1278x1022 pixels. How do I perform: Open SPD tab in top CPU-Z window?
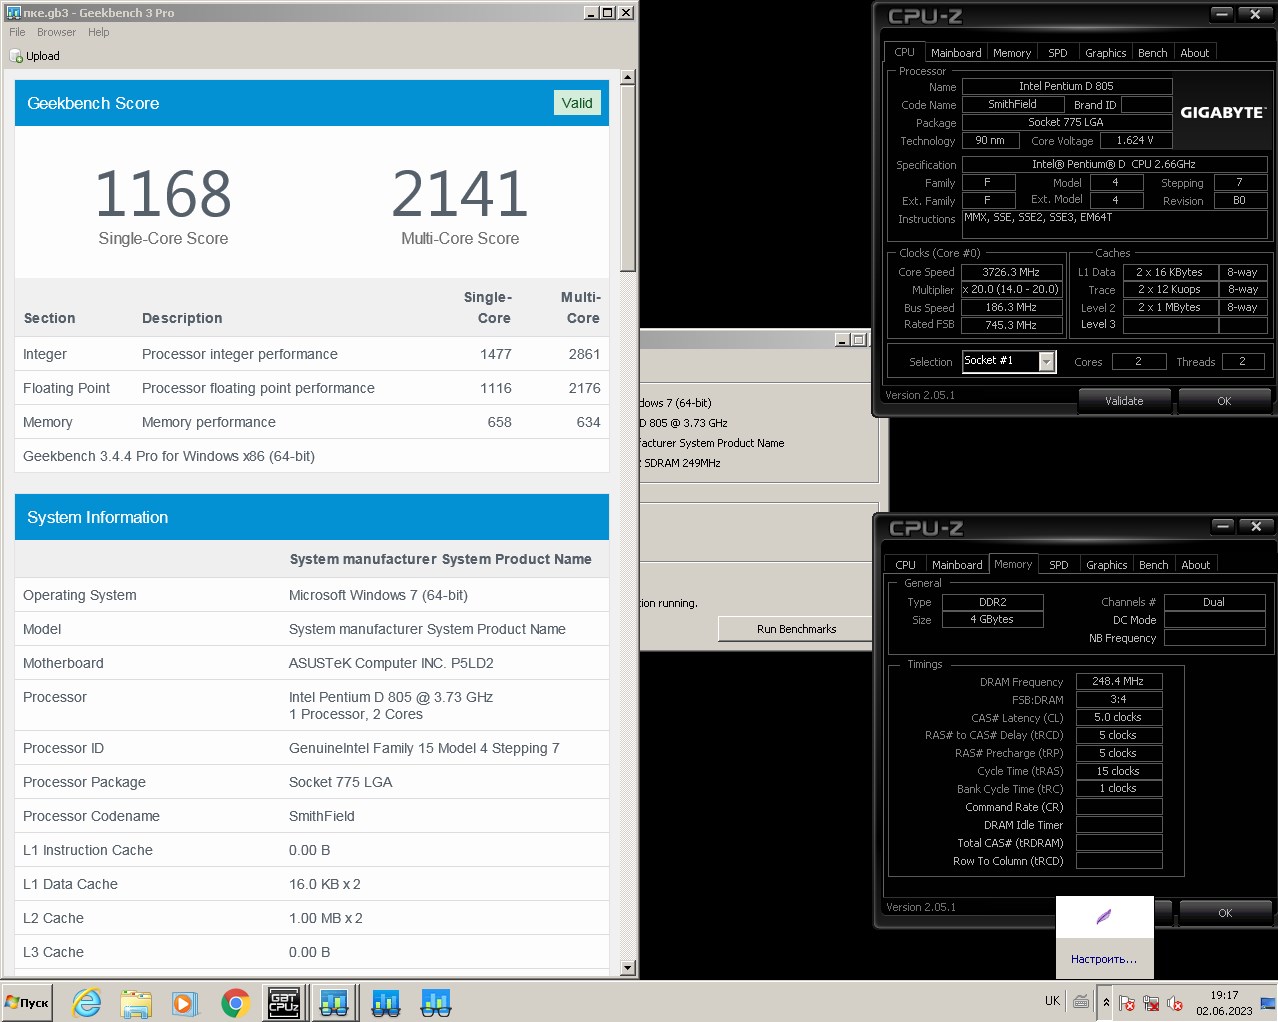[x=1058, y=53]
